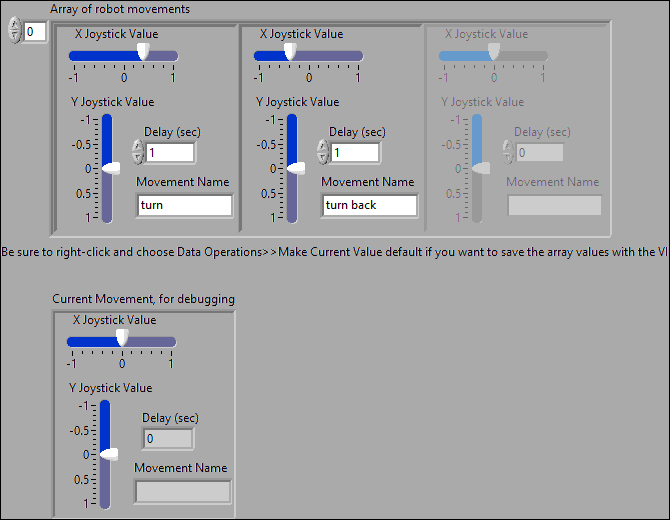Select the Current Movement Delay indicator field
Image resolution: width=670 pixels, height=520 pixels.
point(168,438)
